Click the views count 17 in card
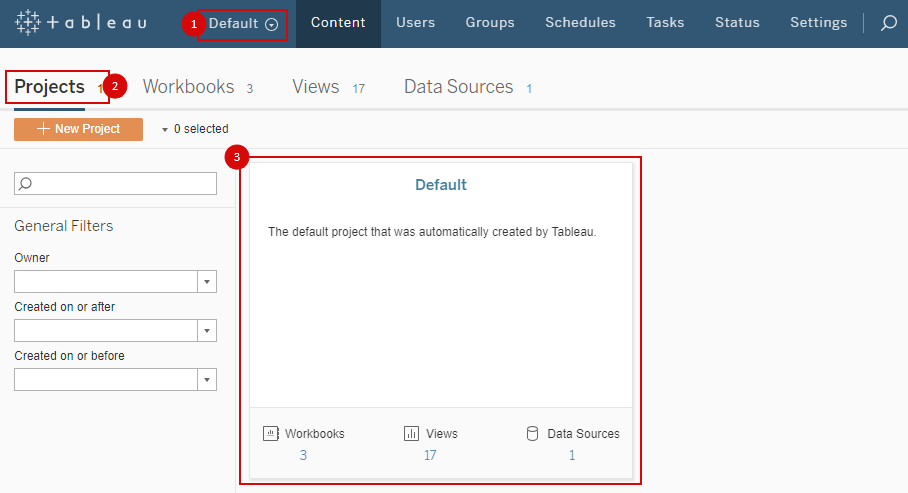The image size is (908, 493). pyautogui.click(x=430, y=455)
